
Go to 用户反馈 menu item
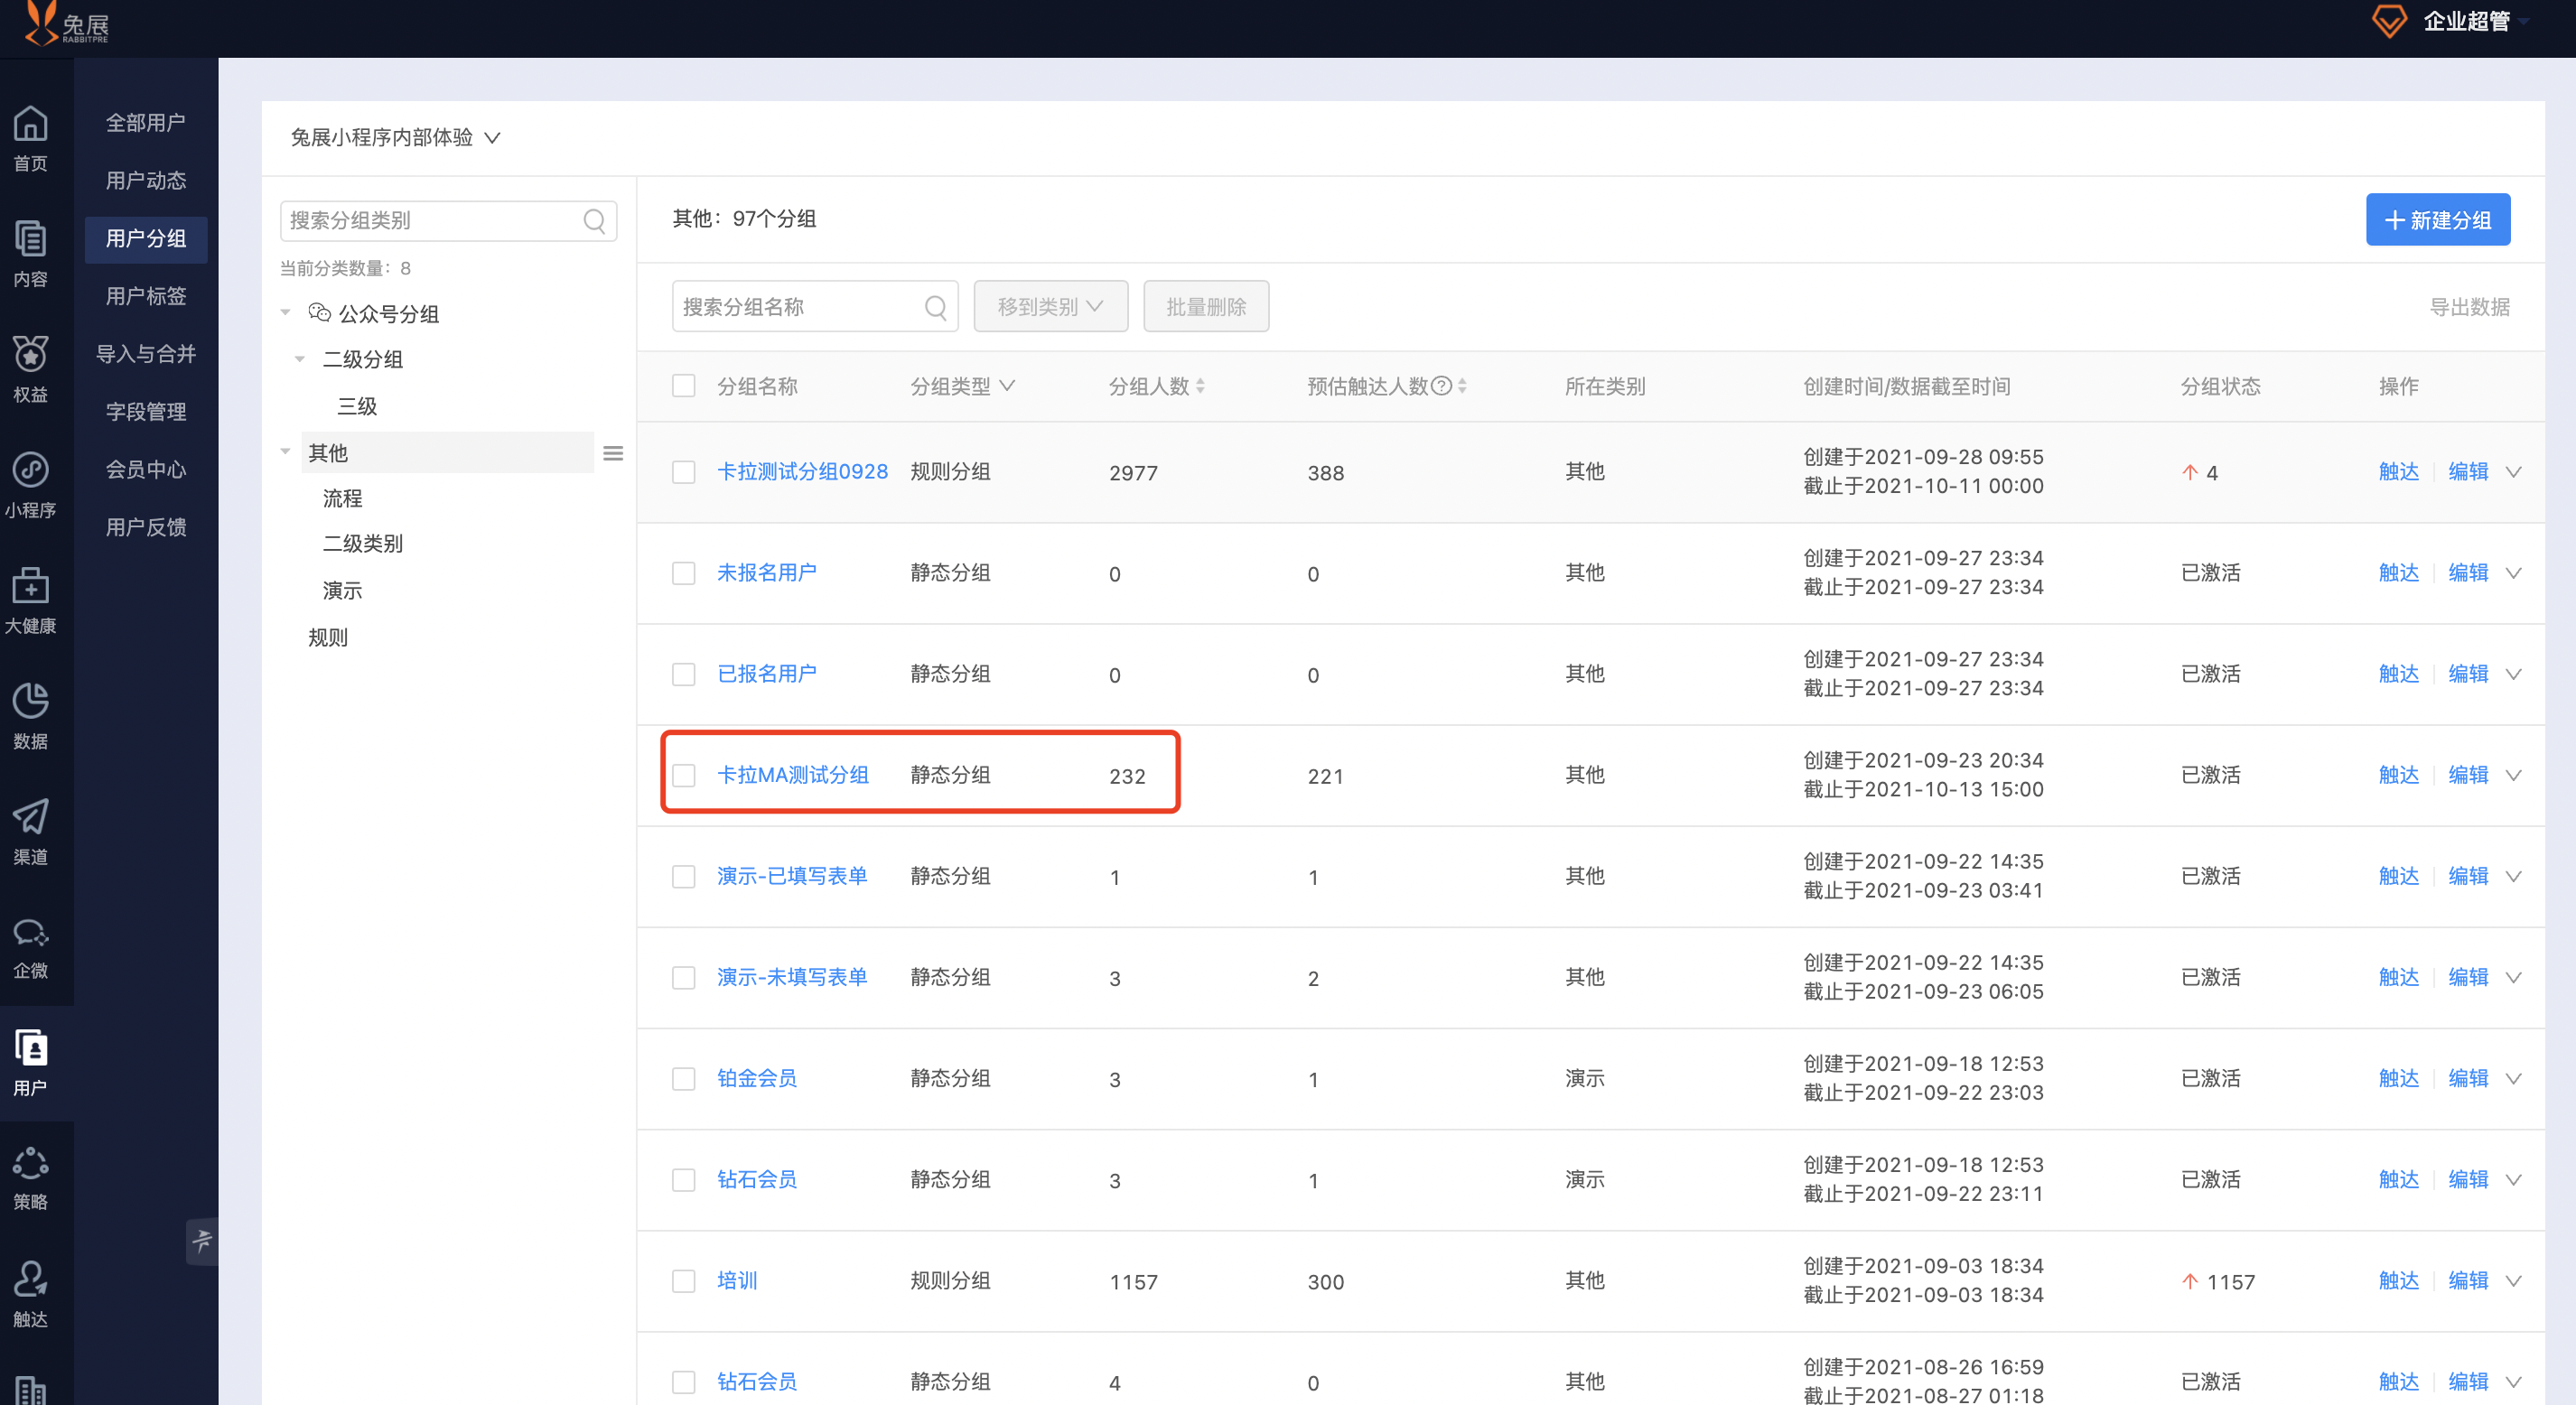146,527
